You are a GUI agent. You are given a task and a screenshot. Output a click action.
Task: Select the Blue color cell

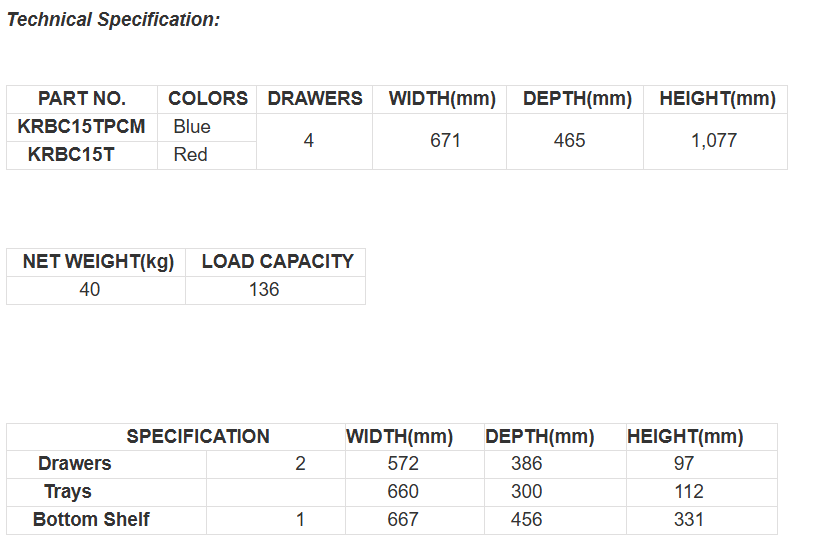click(192, 127)
